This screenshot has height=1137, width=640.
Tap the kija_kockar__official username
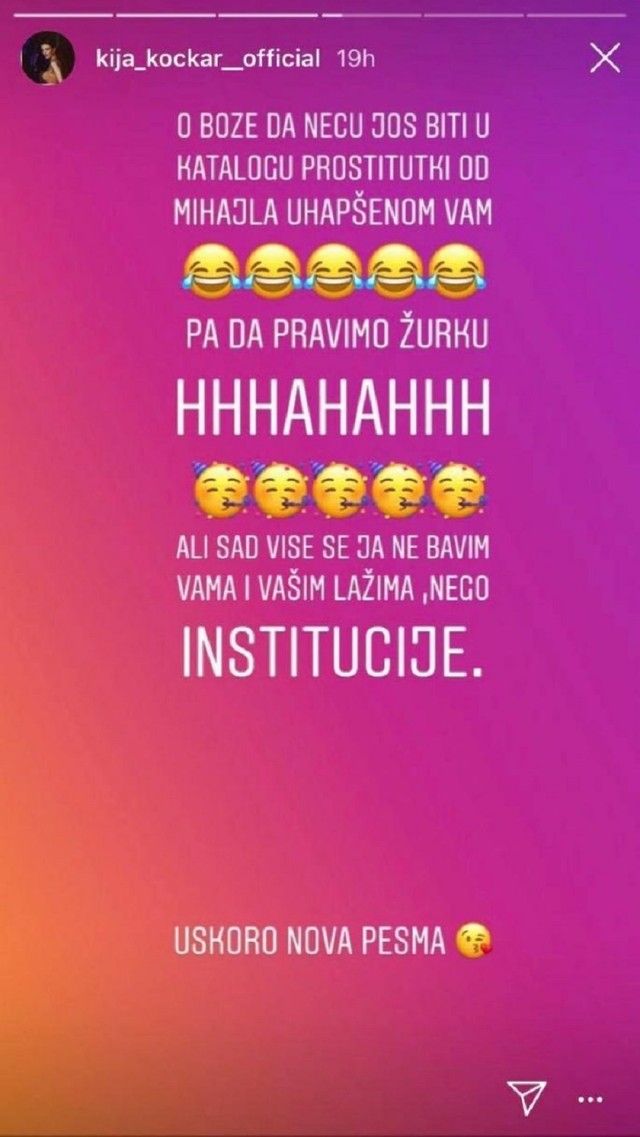coord(208,59)
